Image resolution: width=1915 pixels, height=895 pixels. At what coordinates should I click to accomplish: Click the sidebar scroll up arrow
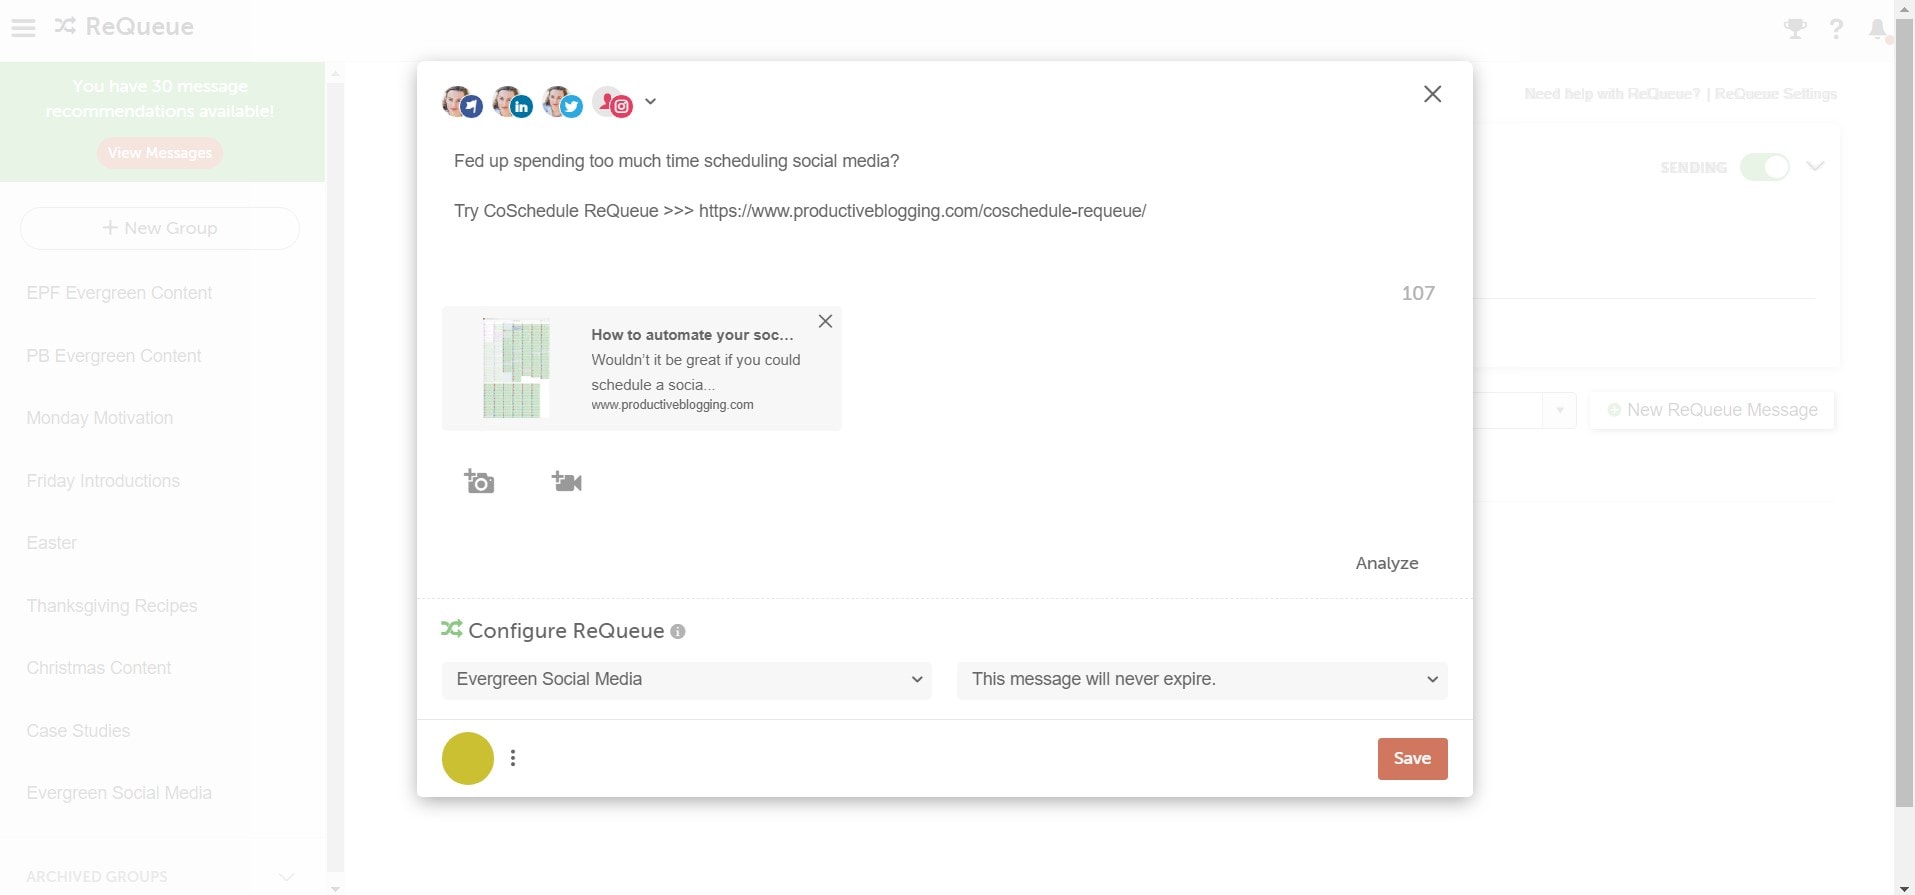click(335, 73)
